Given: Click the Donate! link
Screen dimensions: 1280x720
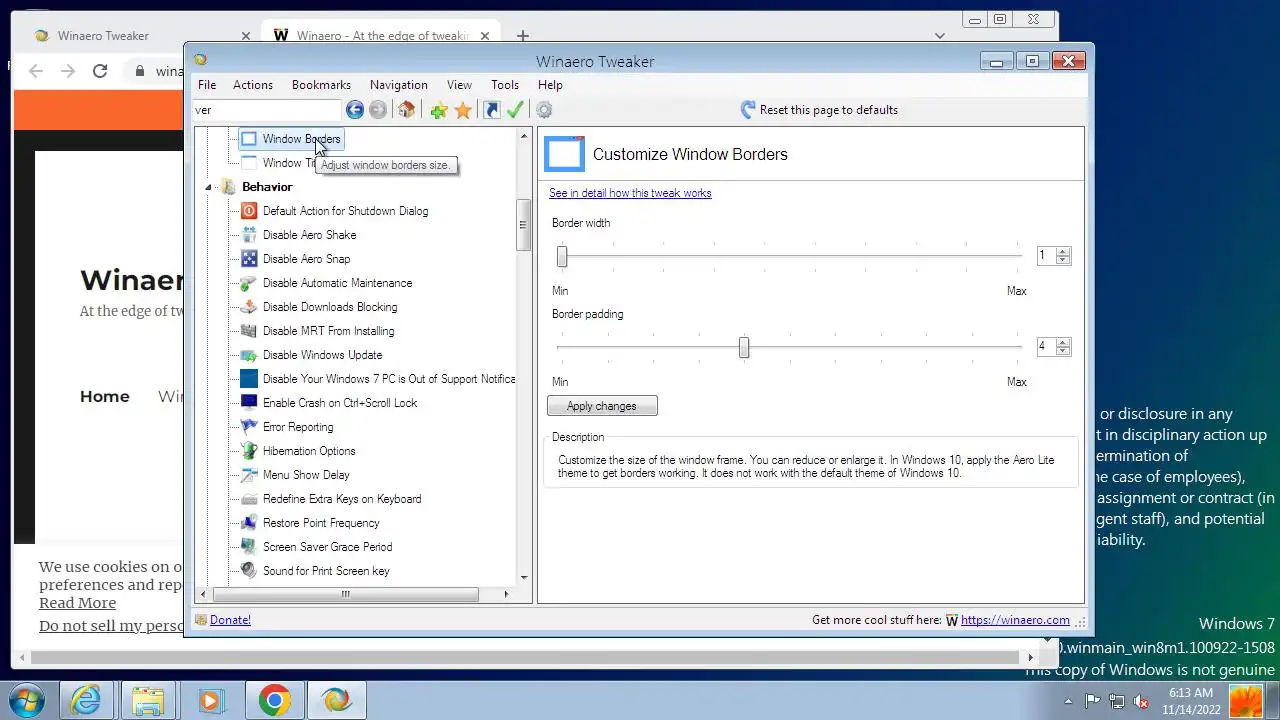Looking at the screenshot, I should (x=230, y=620).
